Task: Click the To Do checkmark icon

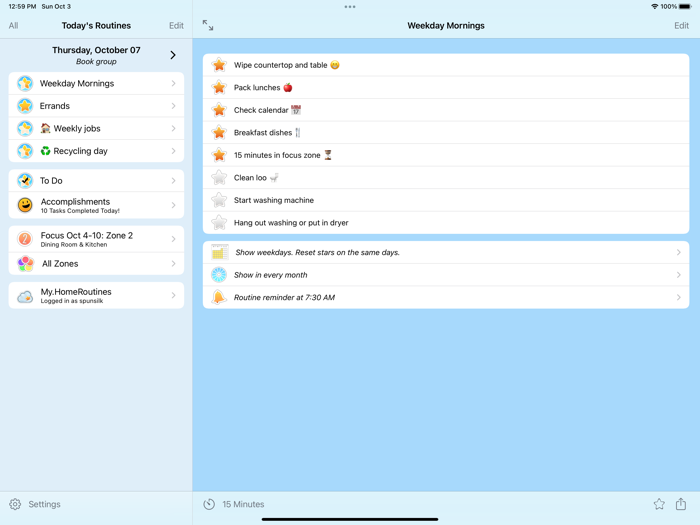Action: 25,181
